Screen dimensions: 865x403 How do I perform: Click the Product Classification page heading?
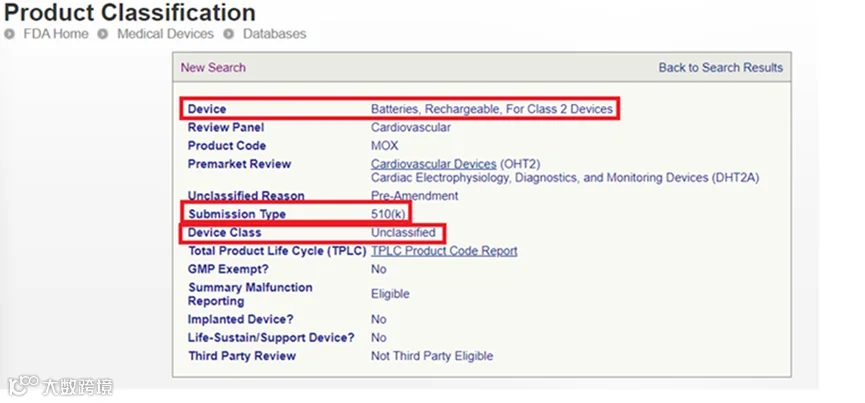(x=130, y=12)
